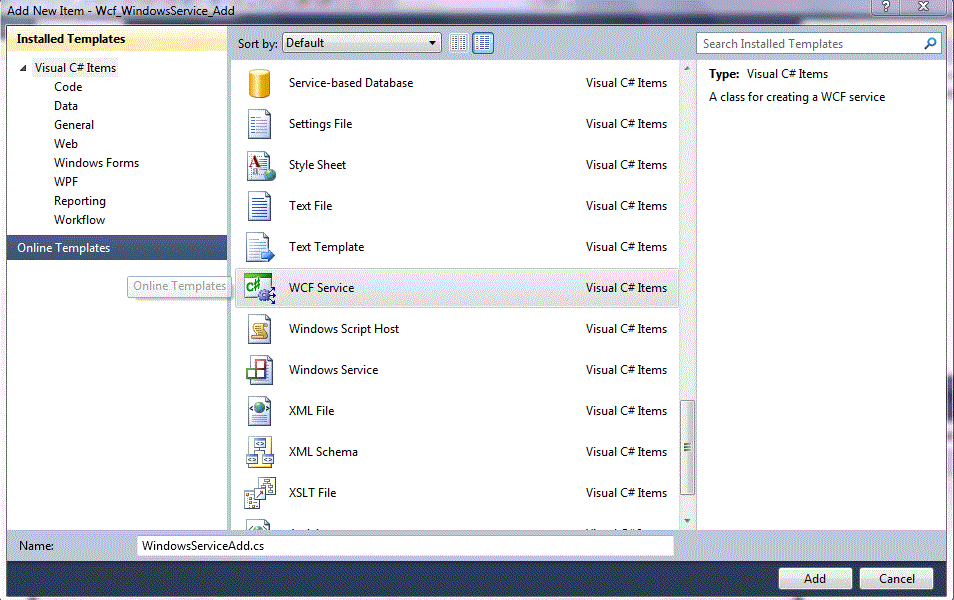Image resolution: width=954 pixels, height=600 pixels.
Task: Click the Cancel button
Action: coord(895,578)
